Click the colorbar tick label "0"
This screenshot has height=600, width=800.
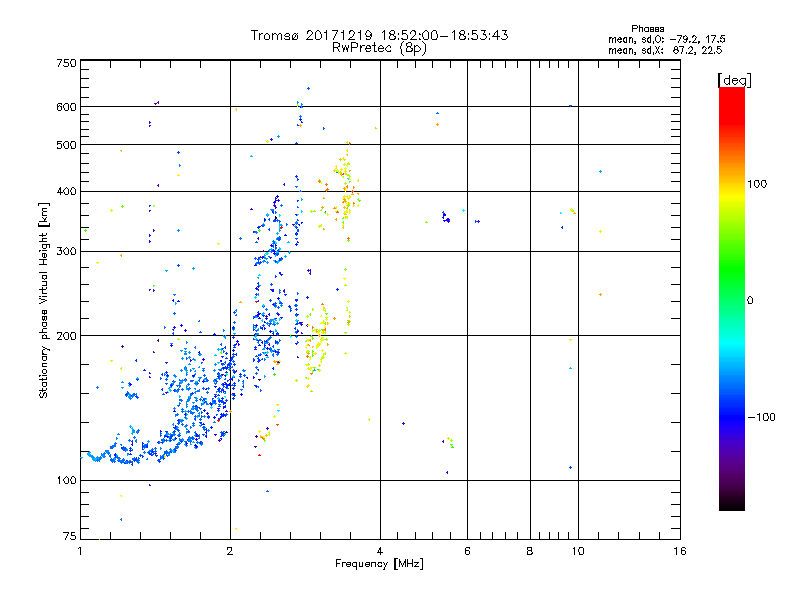click(750, 301)
